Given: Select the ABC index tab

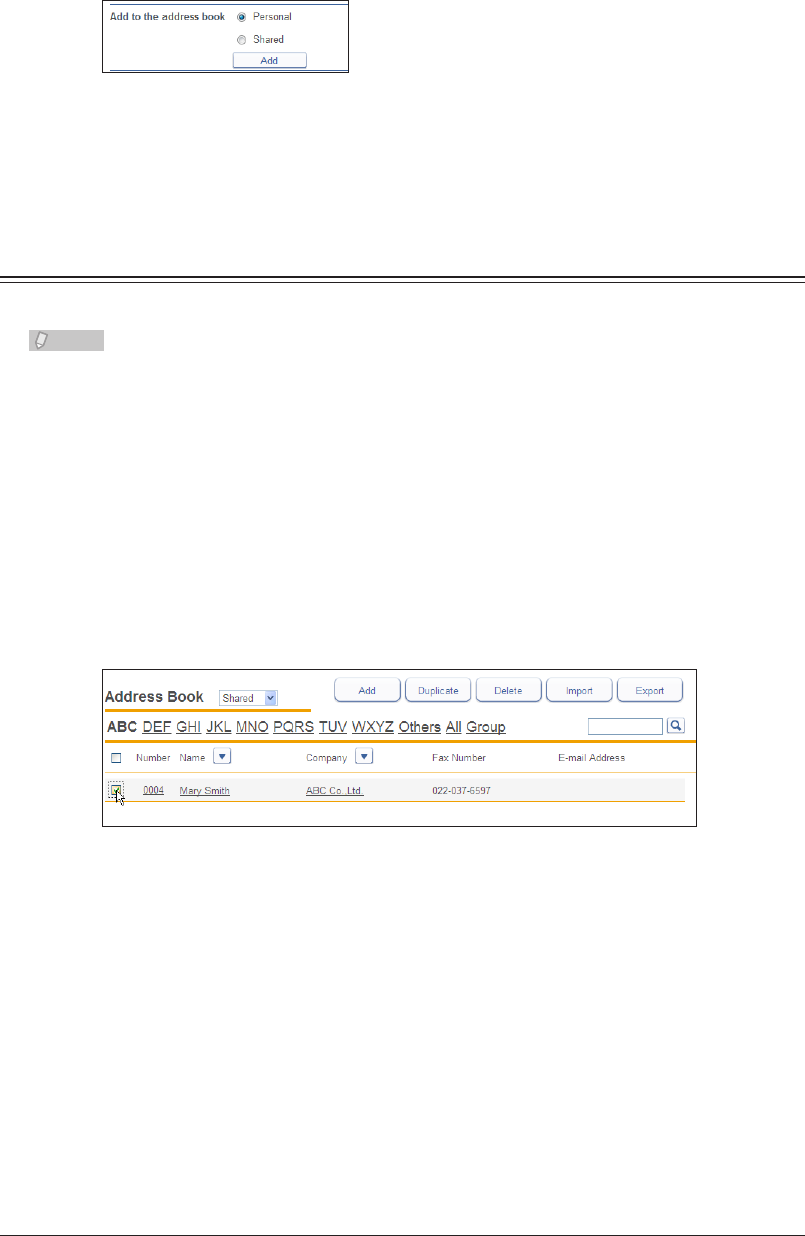Looking at the screenshot, I should coord(122,727).
